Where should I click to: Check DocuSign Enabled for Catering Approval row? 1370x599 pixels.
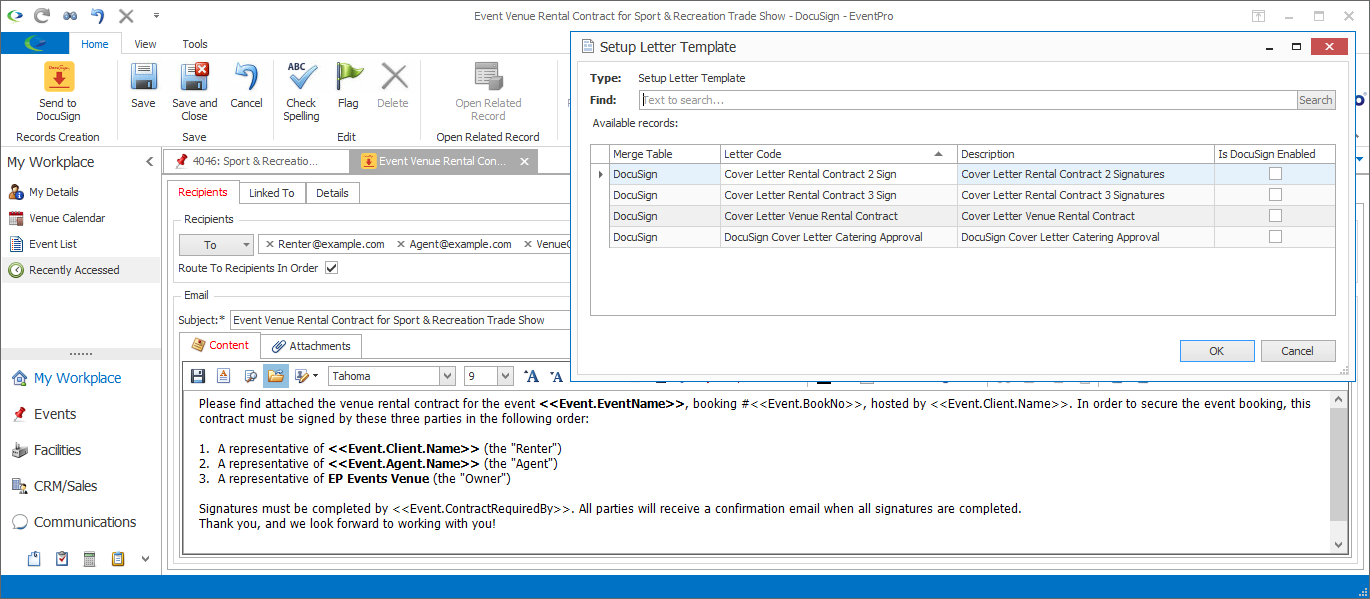pos(1275,237)
